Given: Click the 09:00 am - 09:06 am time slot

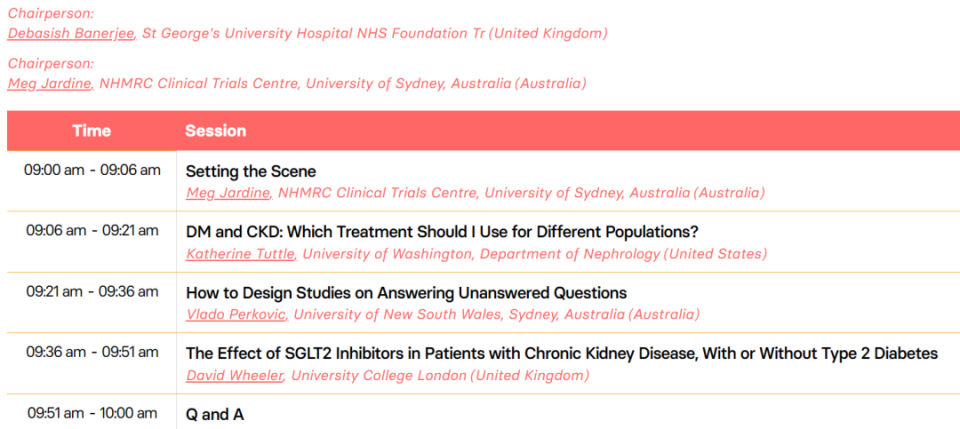Looking at the screenshot, I should pos(92,170).
